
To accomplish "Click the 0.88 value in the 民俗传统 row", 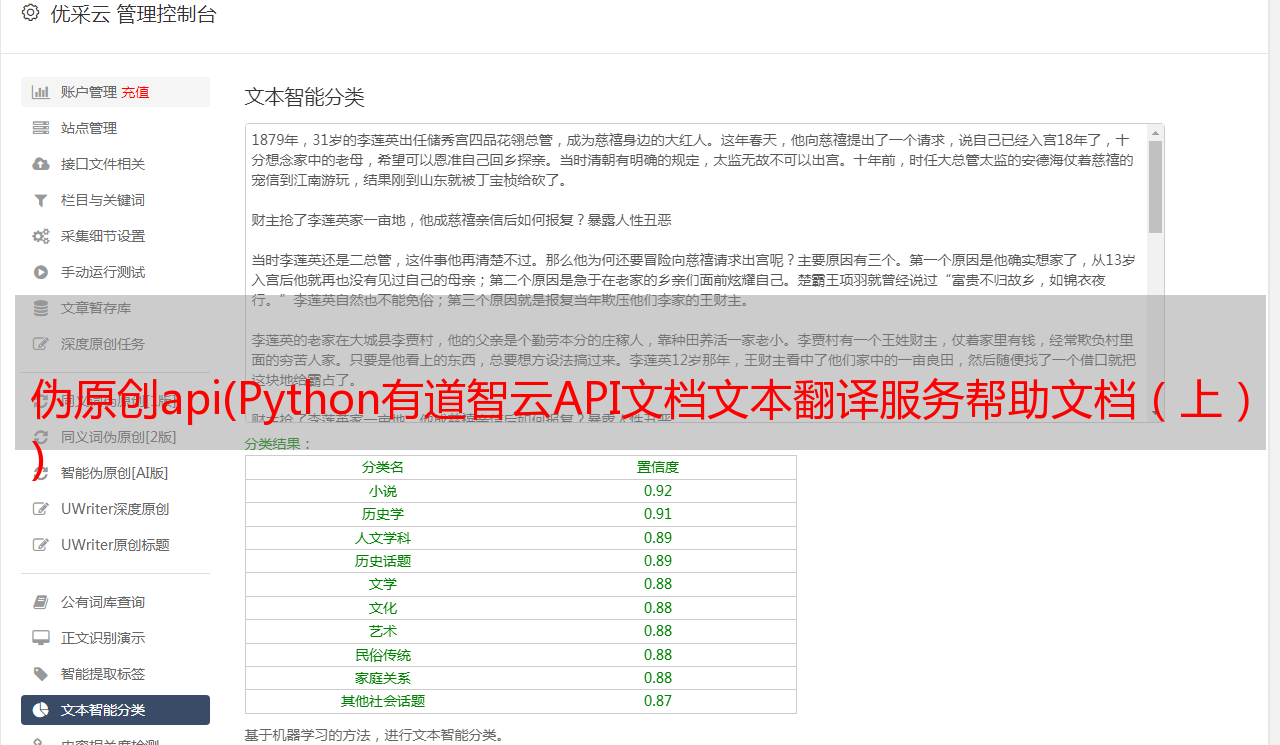I will [658, 655].
